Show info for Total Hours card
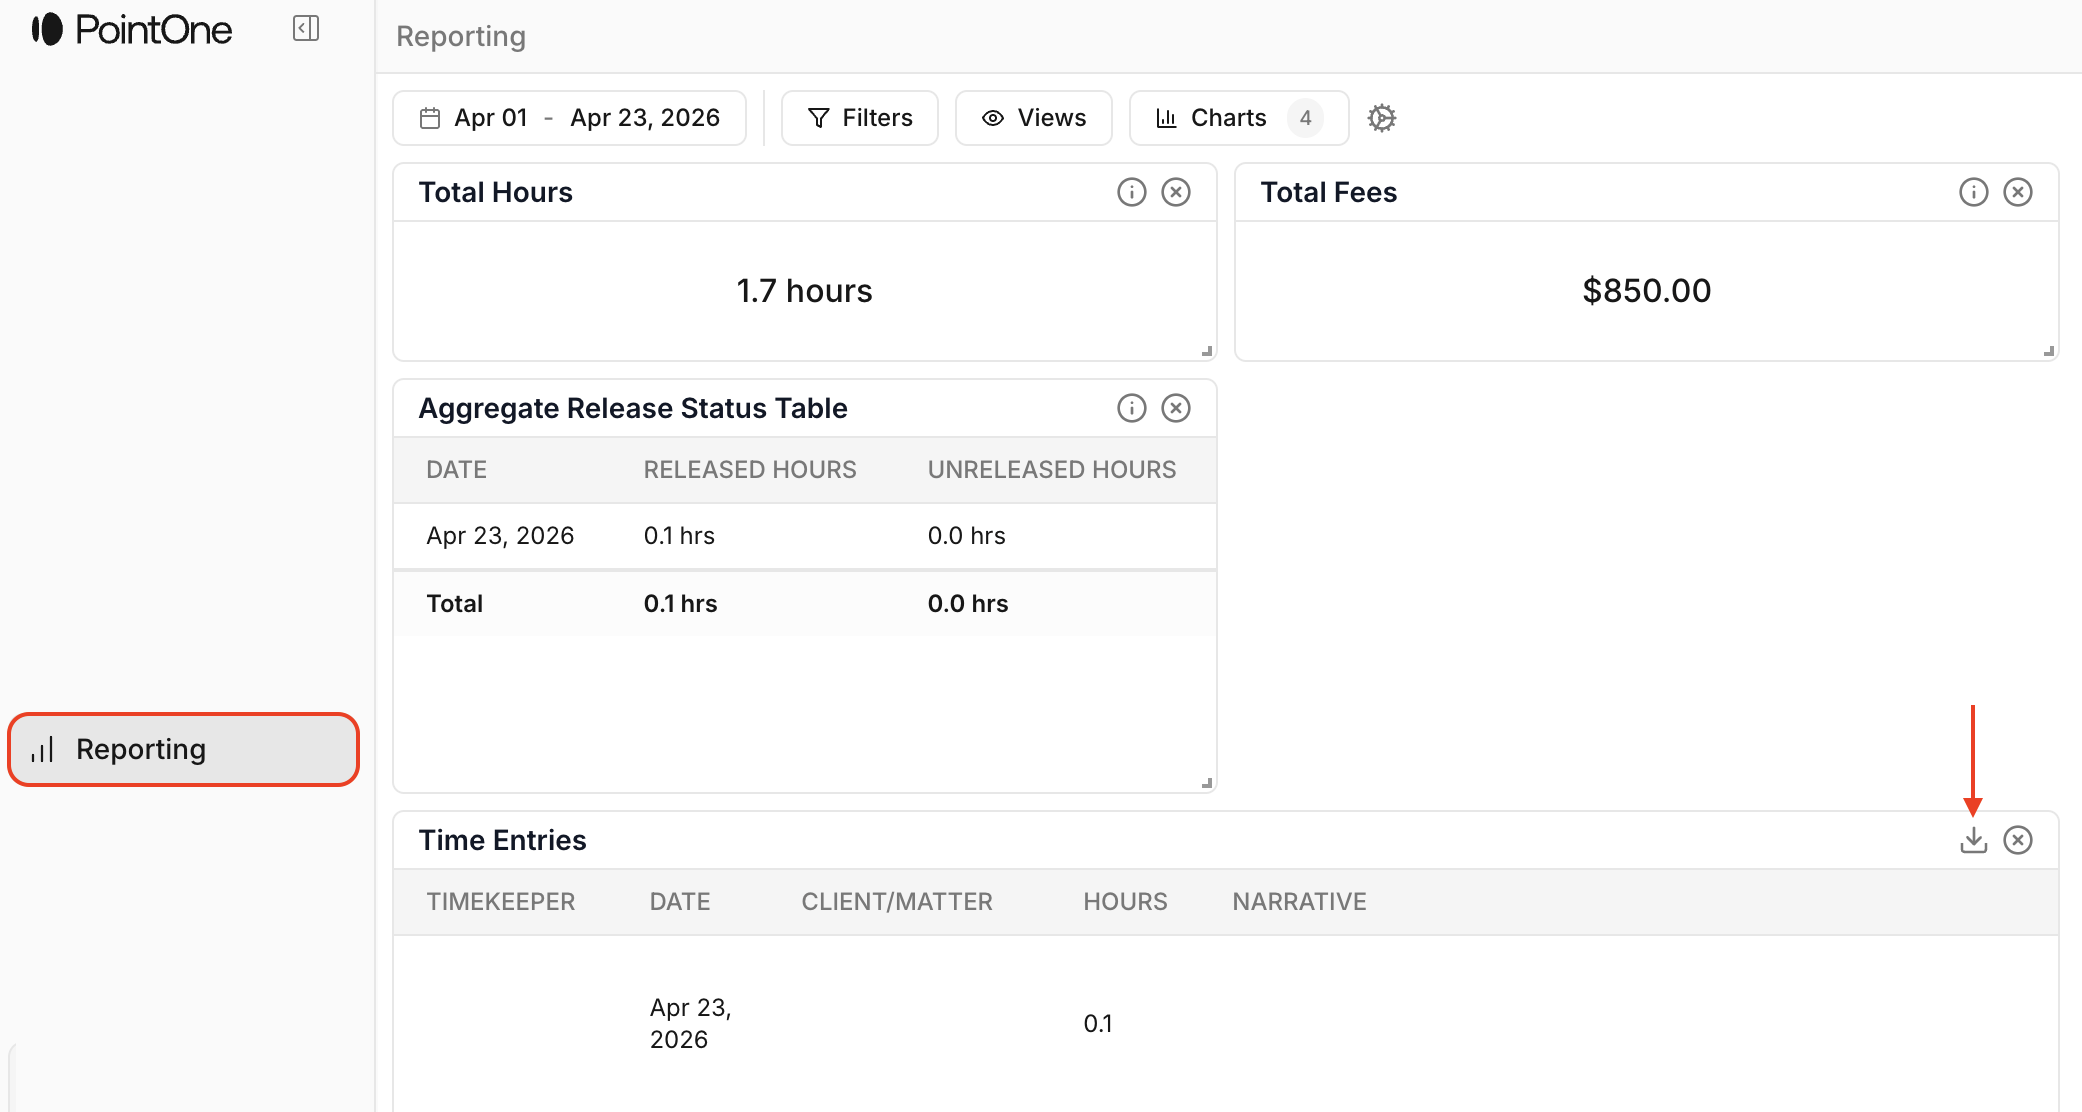Image resolution: width=2082 pixels, height=1112 pixels. (1132, 192)
